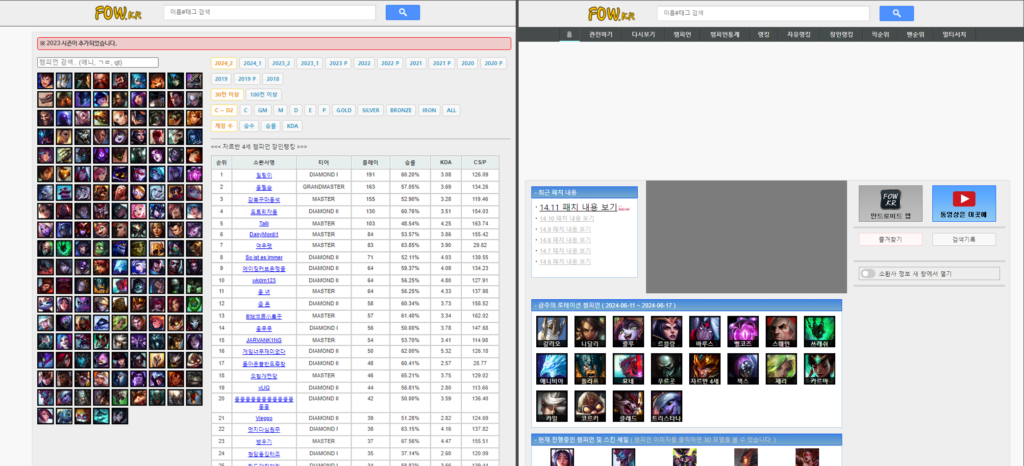
Task: Open the 룰루 champion portrait
Action: 628,332
